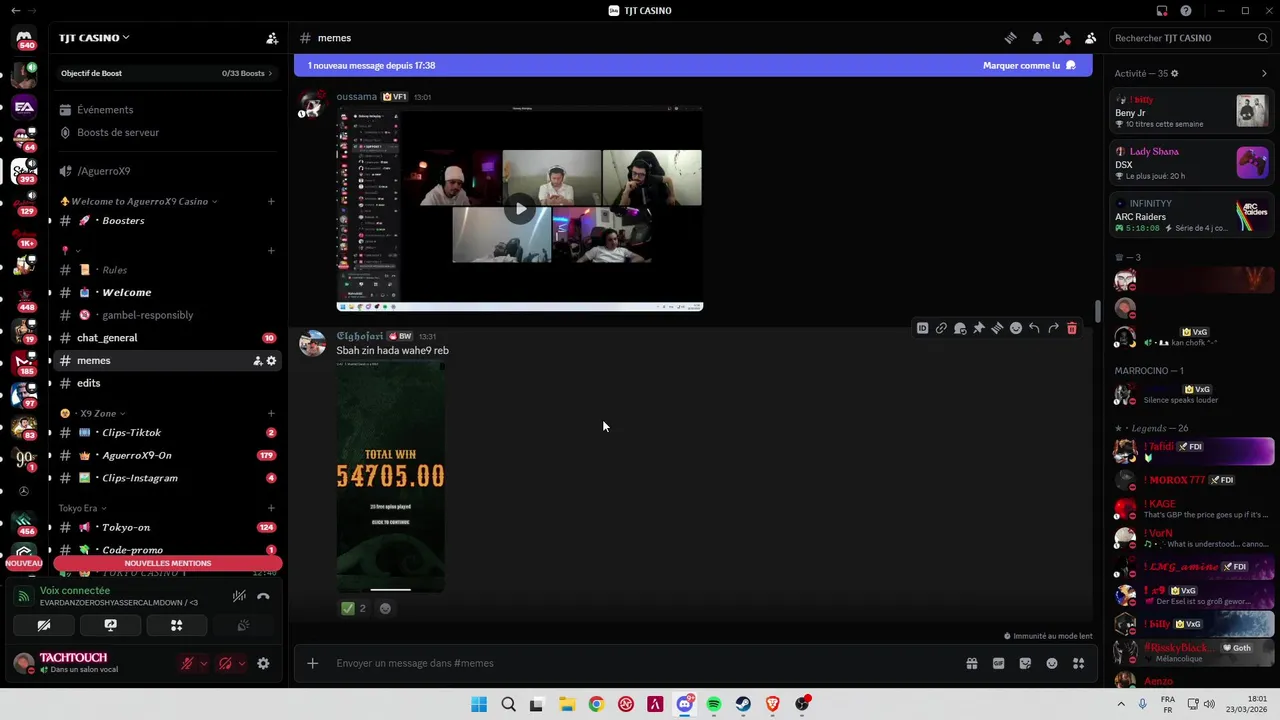Screen dimensions: 1280x720
Task: Open notification settings bell icon
Action: pyautogui.click(x=1037, y=38)
